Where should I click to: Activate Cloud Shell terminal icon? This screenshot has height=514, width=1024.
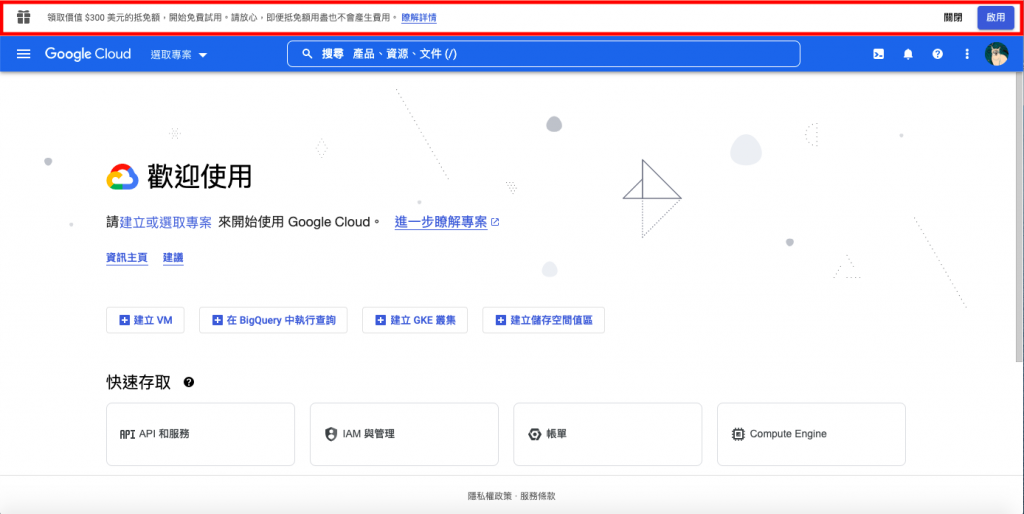click(x=878, y=54)
